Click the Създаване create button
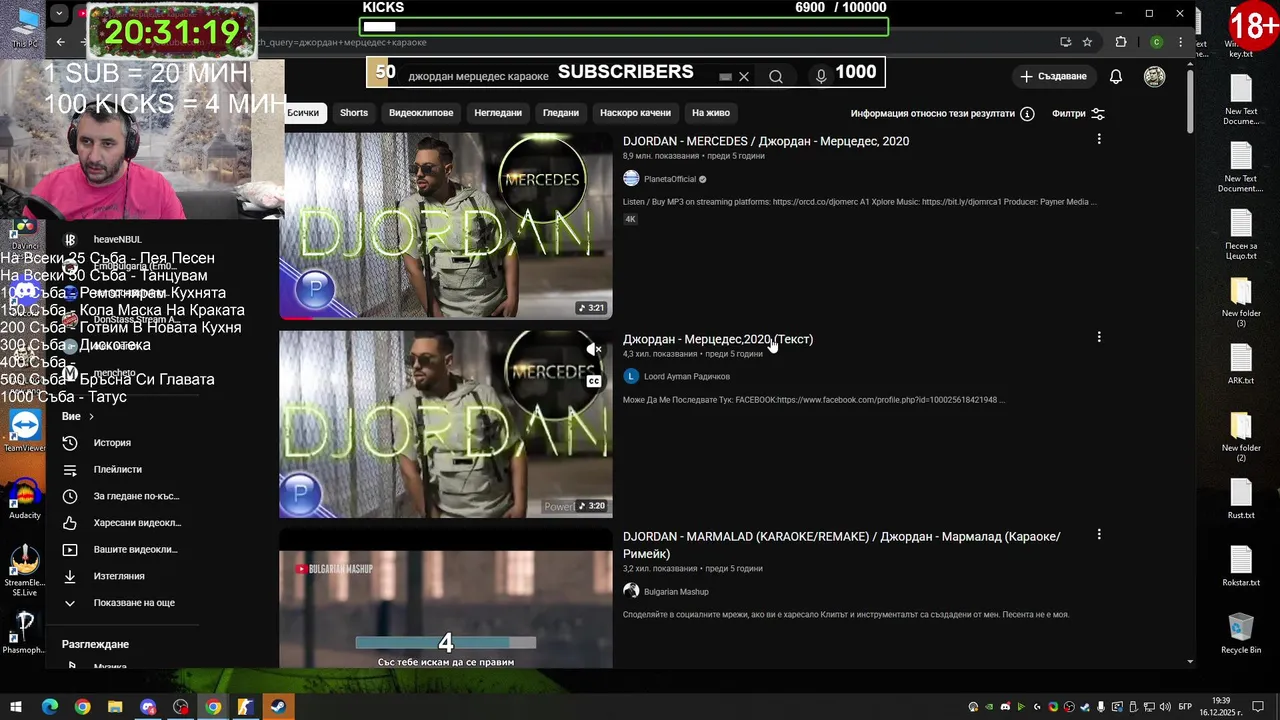1280x720 pixels. [1053, 77]
